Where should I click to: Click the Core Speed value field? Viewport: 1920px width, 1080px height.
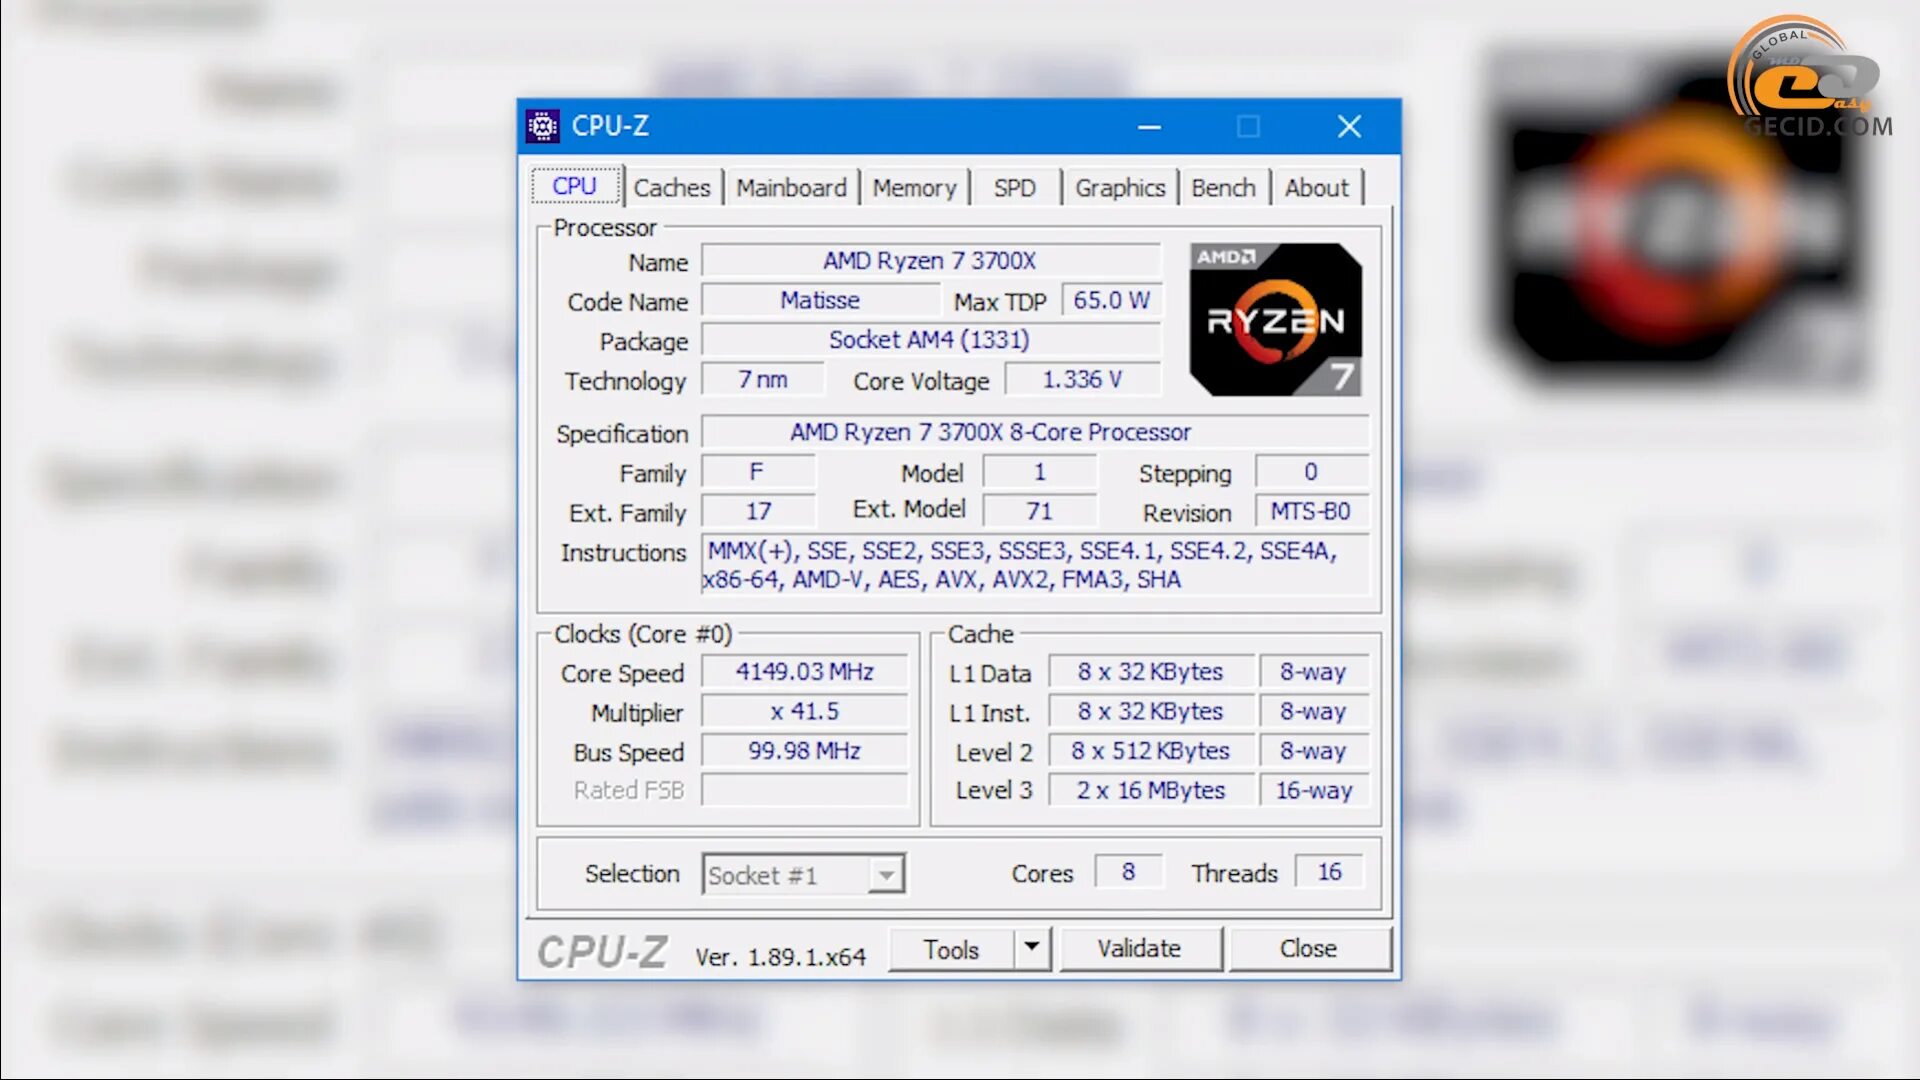805,672
